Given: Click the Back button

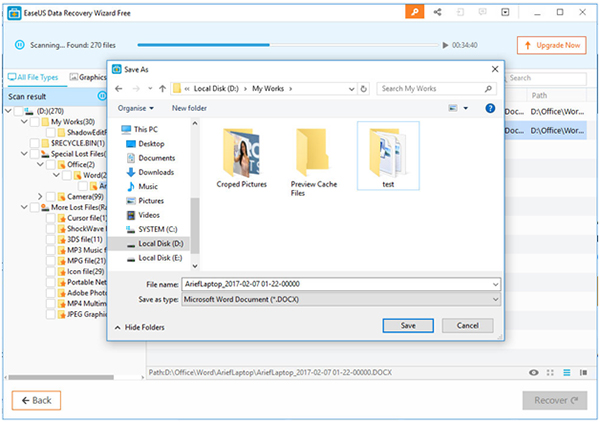Looking at the screenshot, I should click(36, 401).
